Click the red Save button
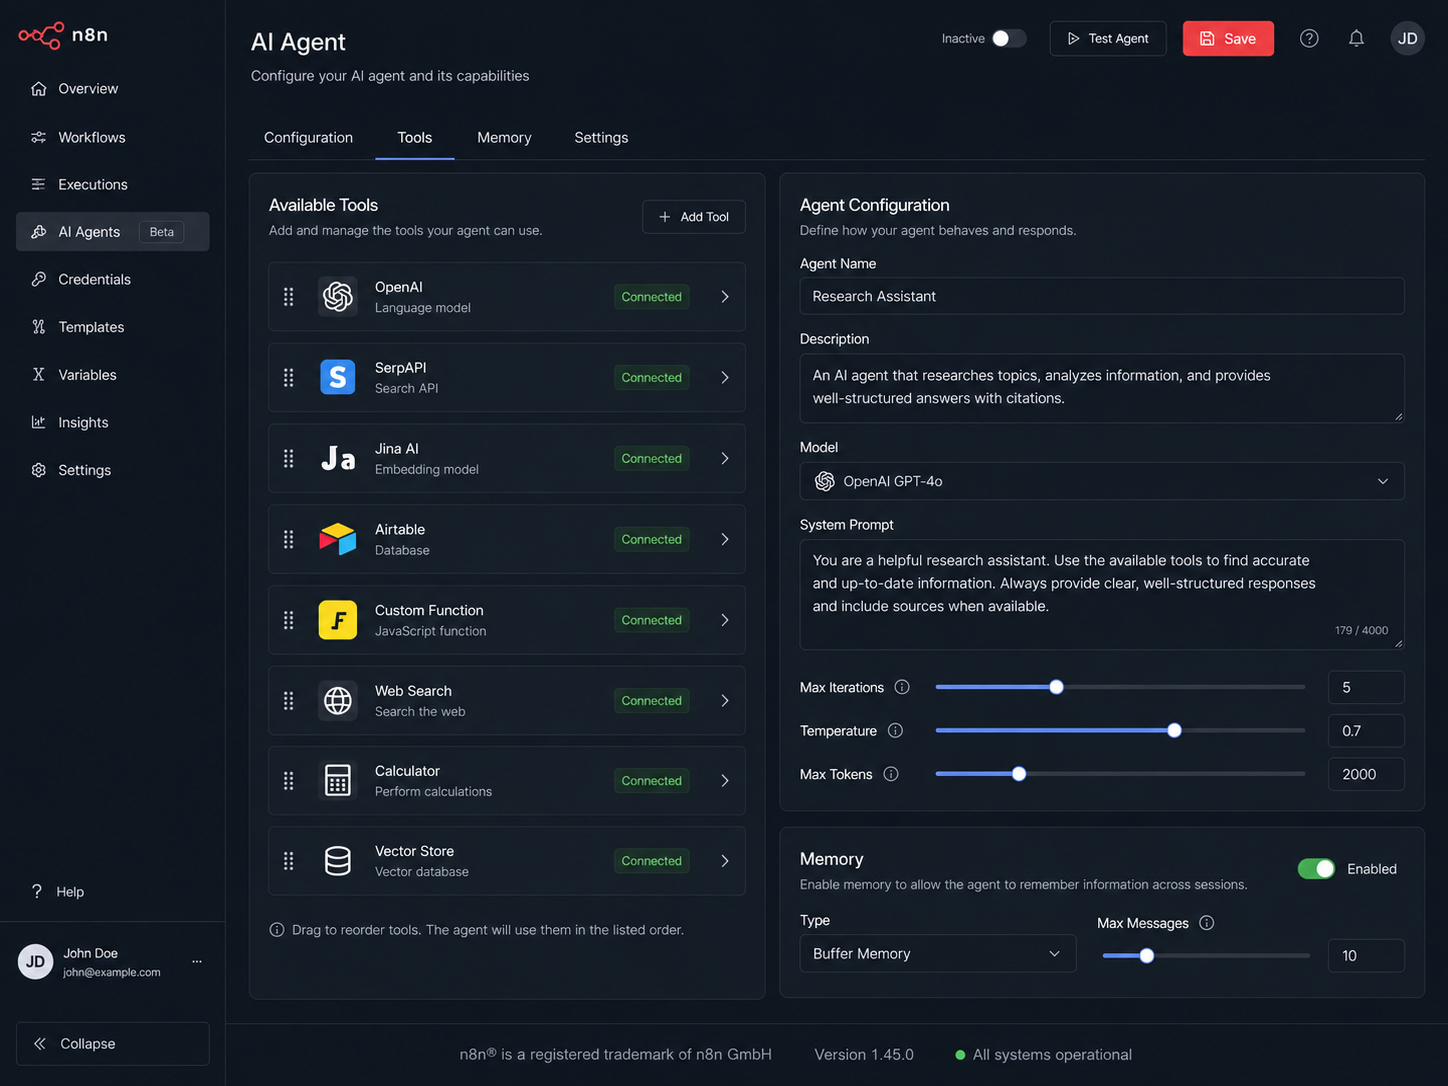Viewport: 1448px width, 1086px height. click(1228, 38)
